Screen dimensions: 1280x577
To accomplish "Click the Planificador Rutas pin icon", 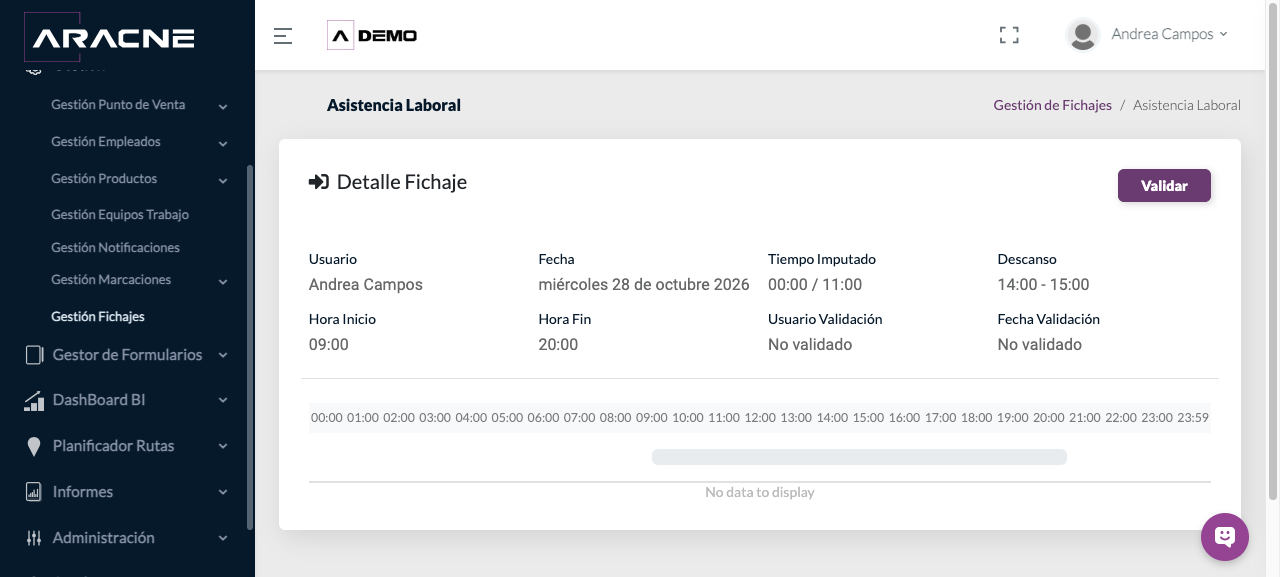I will [34, 446].
